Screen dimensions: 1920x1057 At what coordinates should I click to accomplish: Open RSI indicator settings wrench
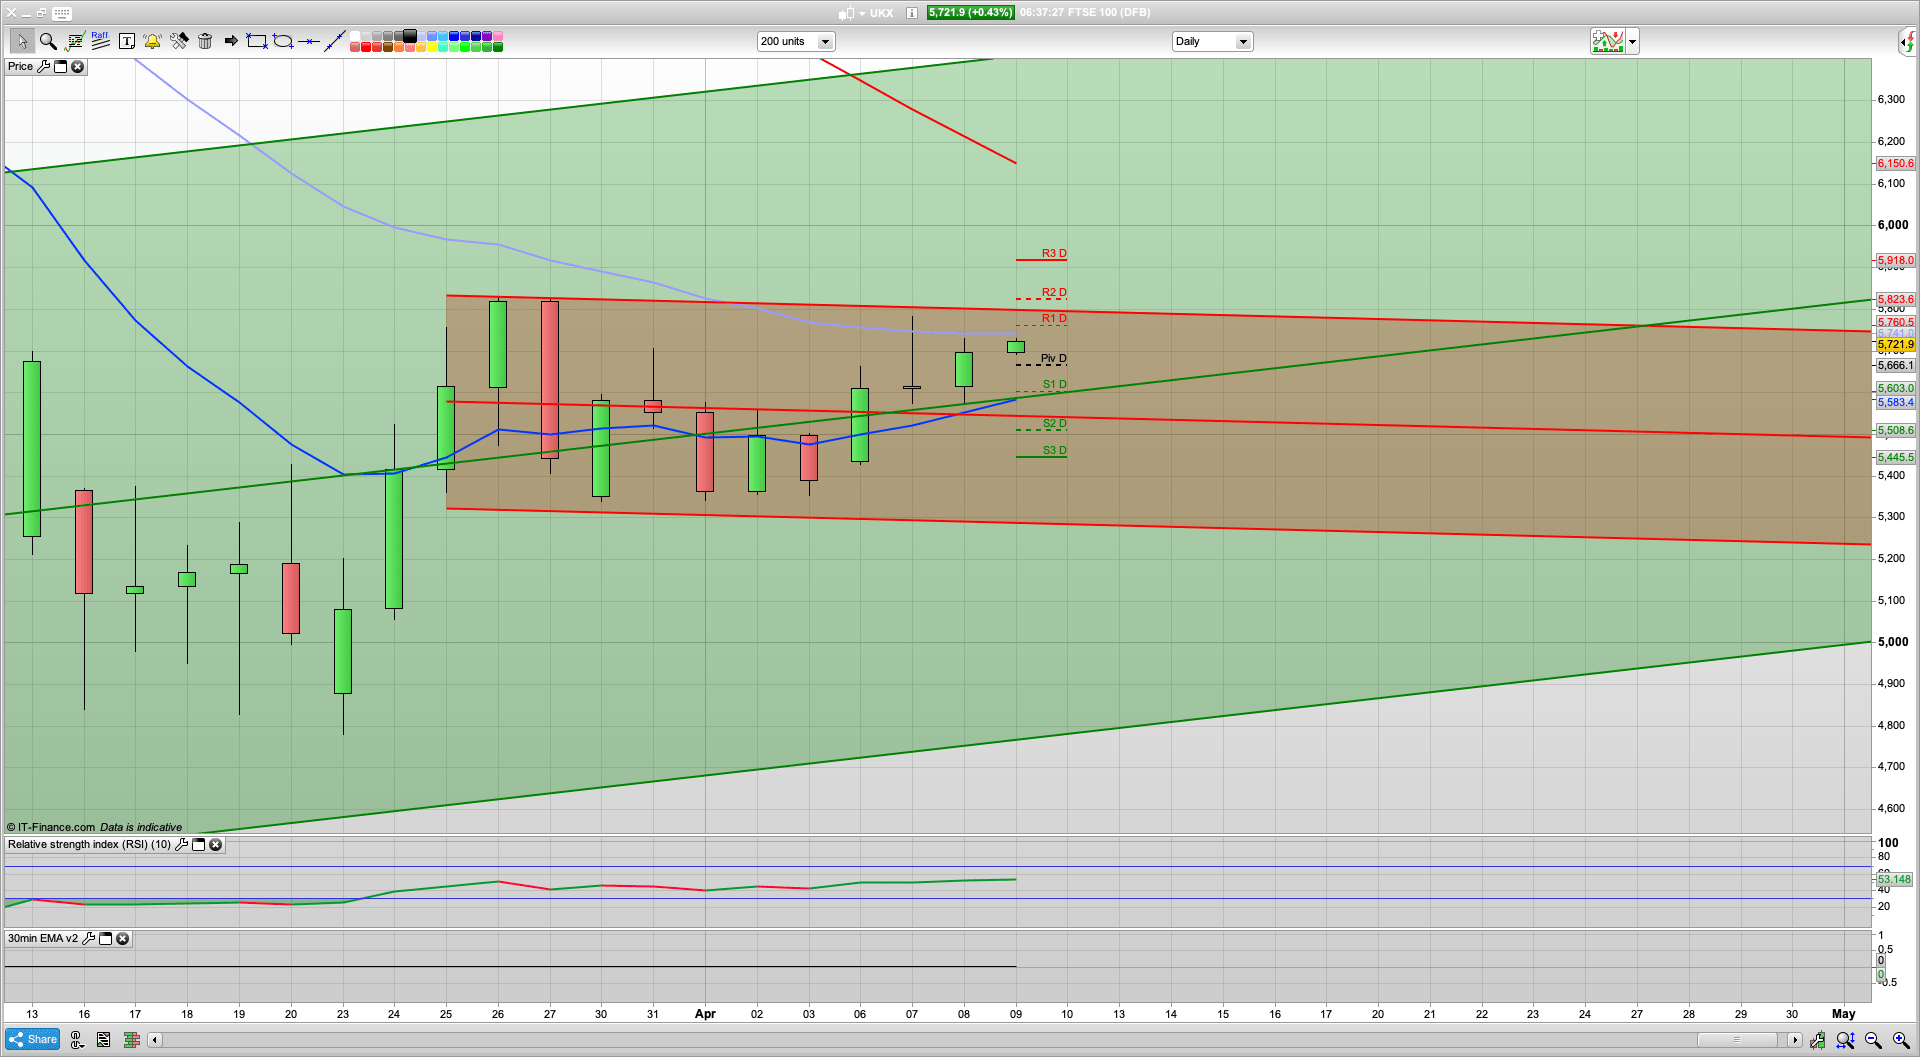pos(181,845)
